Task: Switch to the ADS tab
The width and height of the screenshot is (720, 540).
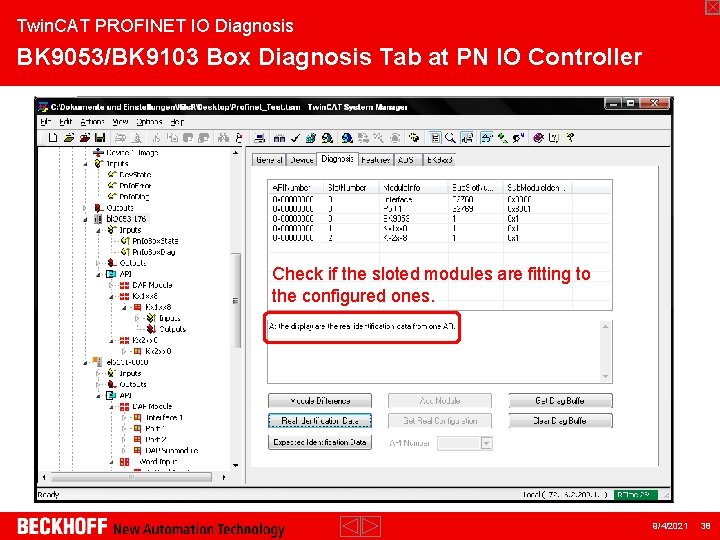Action: (x=406, y=160)
